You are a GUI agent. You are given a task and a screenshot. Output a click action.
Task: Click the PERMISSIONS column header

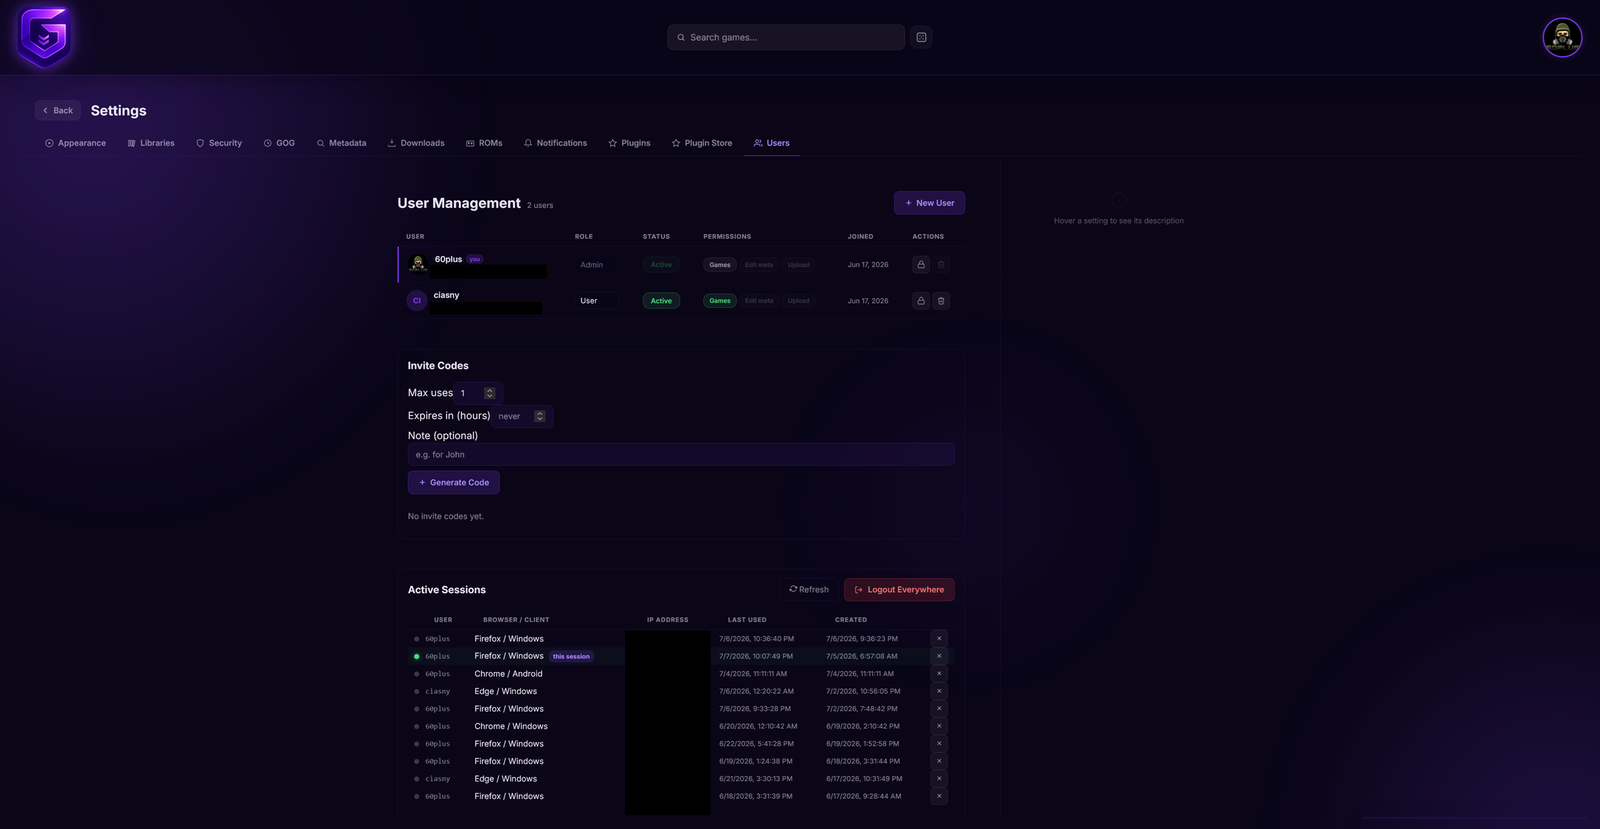pyautogui.click(x=727, y=236)
